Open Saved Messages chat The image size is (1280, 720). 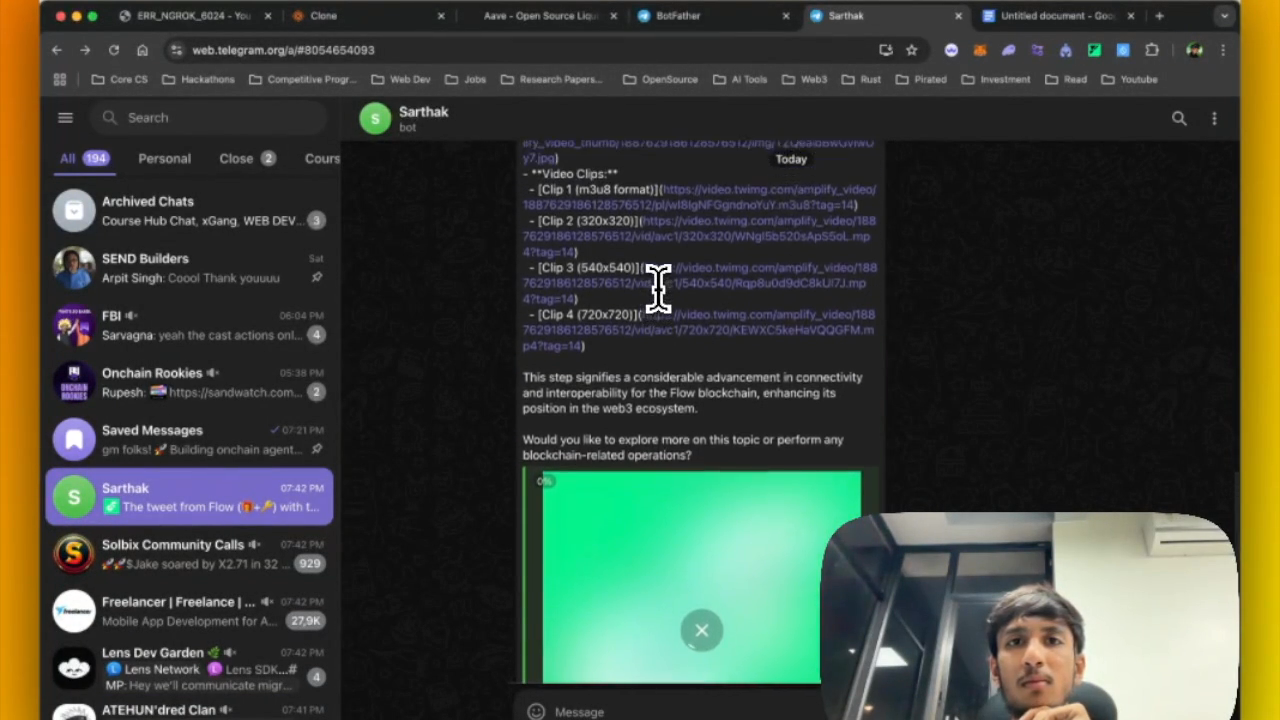click(x=189, y=439)
